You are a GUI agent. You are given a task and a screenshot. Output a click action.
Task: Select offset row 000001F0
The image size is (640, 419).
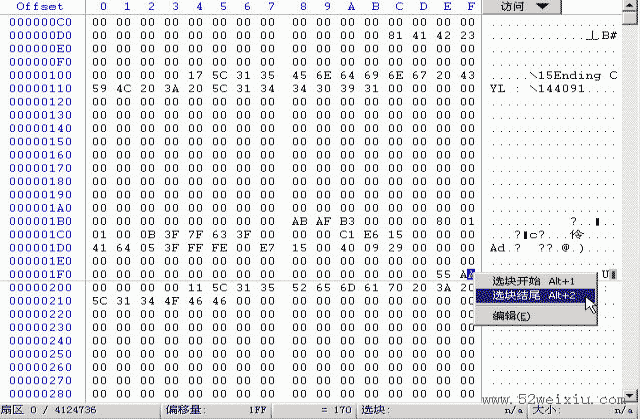click(40, 274)
